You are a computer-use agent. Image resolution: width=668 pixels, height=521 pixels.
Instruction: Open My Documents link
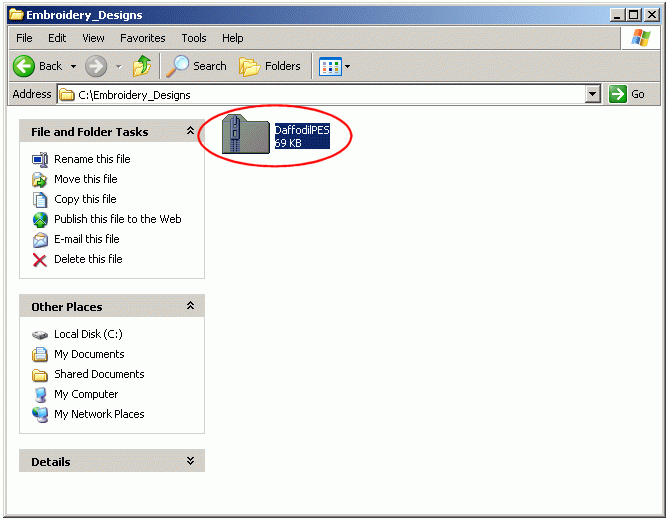[89, 354]
